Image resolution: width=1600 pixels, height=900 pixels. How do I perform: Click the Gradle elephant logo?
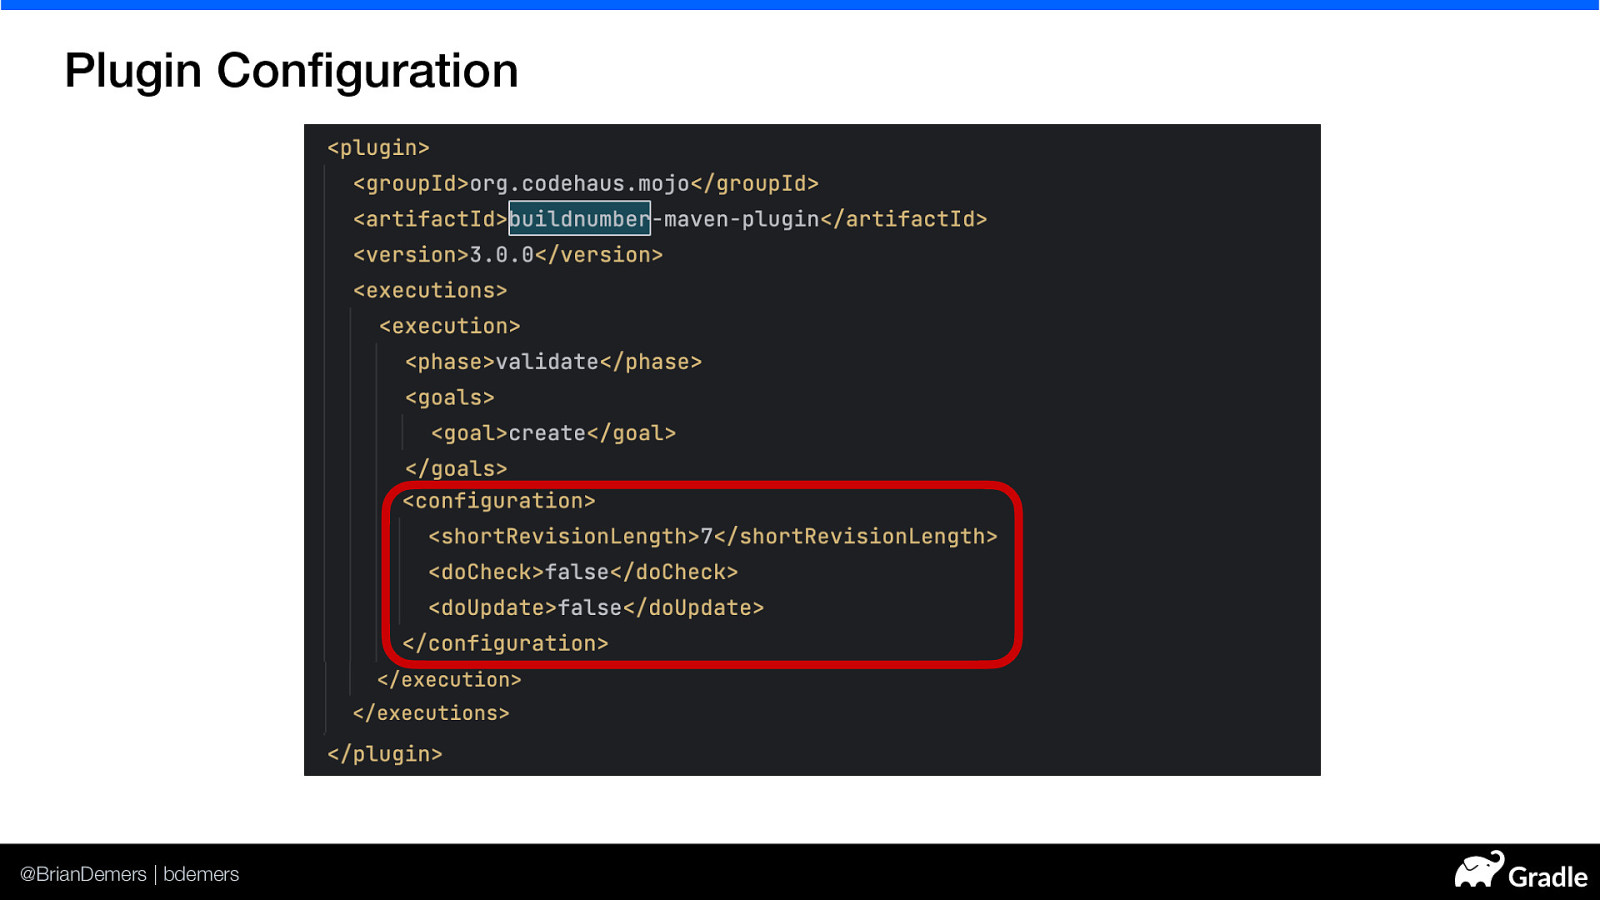tap(1479, 870)
